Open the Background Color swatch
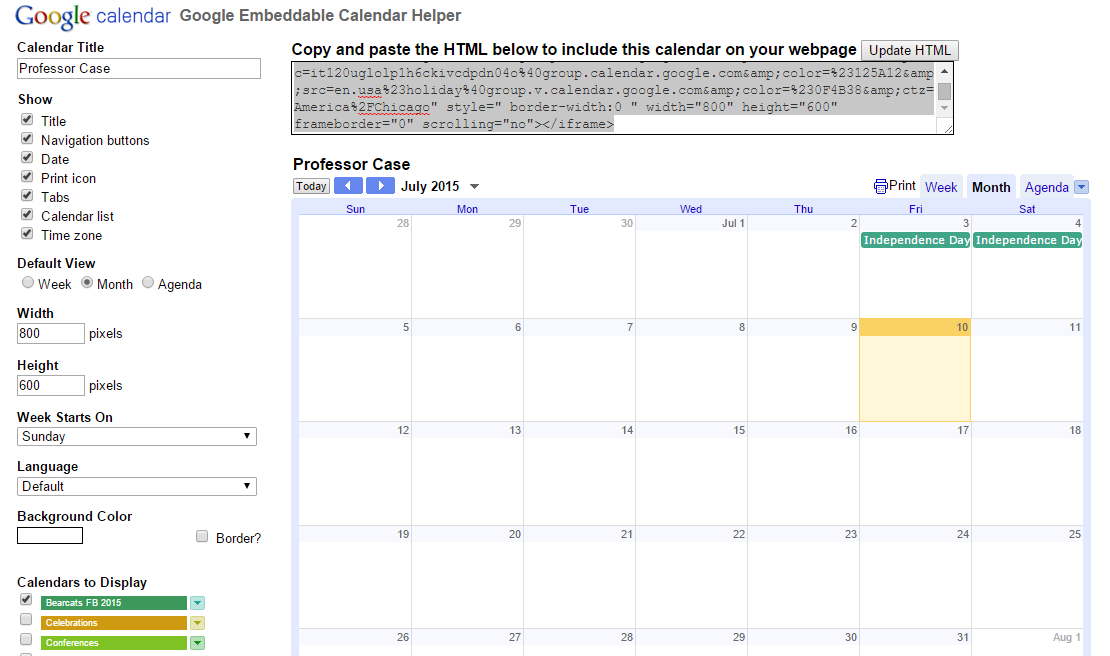The image size is (1110, 656). click(x=50, y=536)
